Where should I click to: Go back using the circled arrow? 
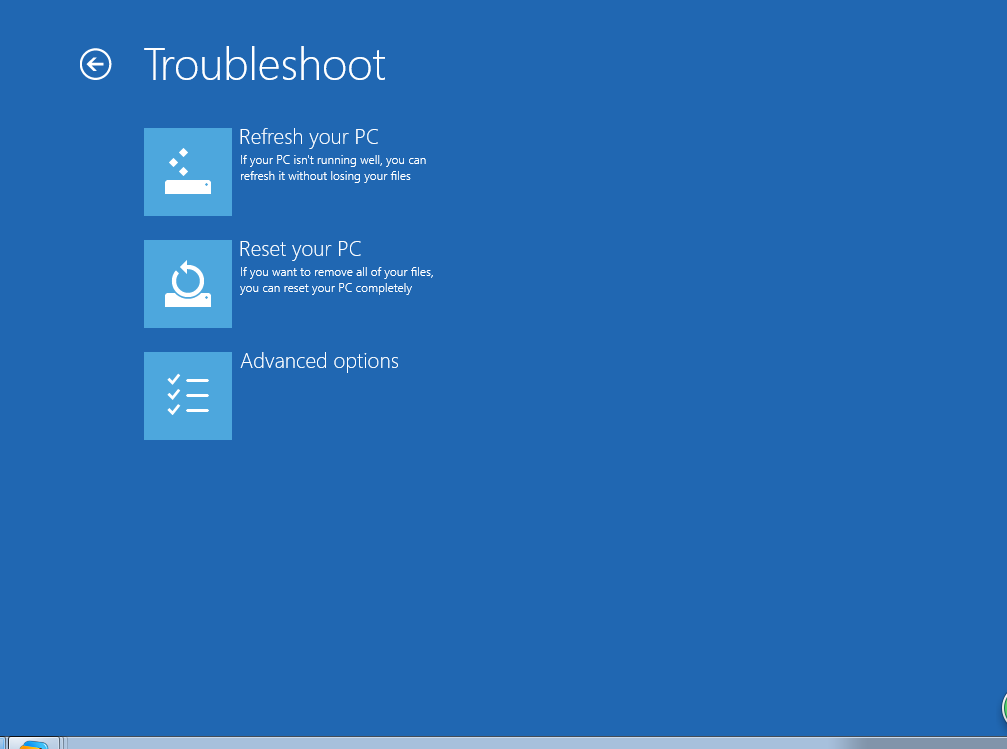point(96,64)
